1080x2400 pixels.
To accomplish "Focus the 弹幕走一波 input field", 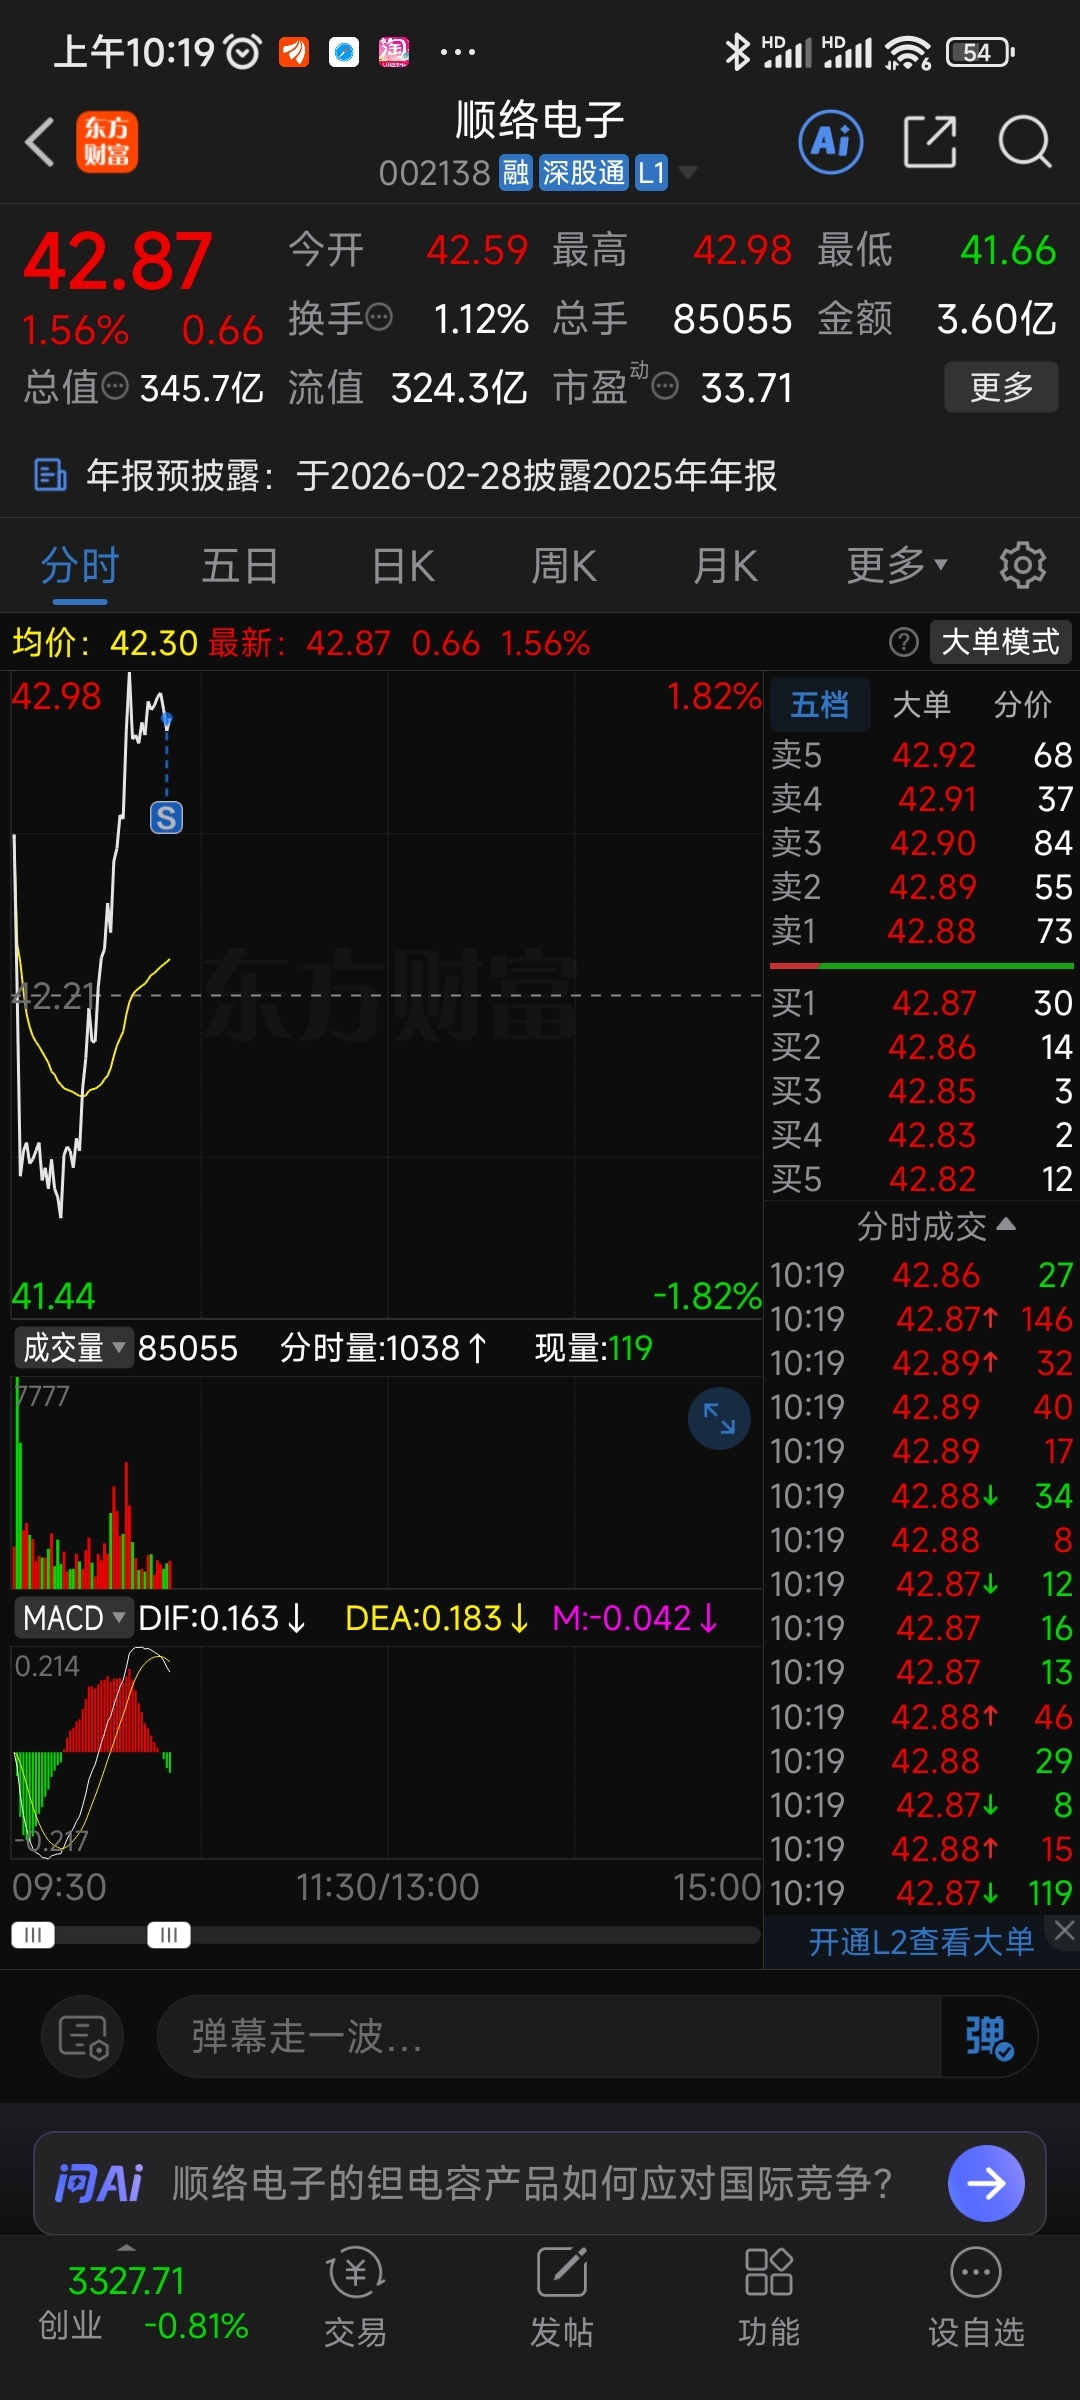I will (548, 2036).
